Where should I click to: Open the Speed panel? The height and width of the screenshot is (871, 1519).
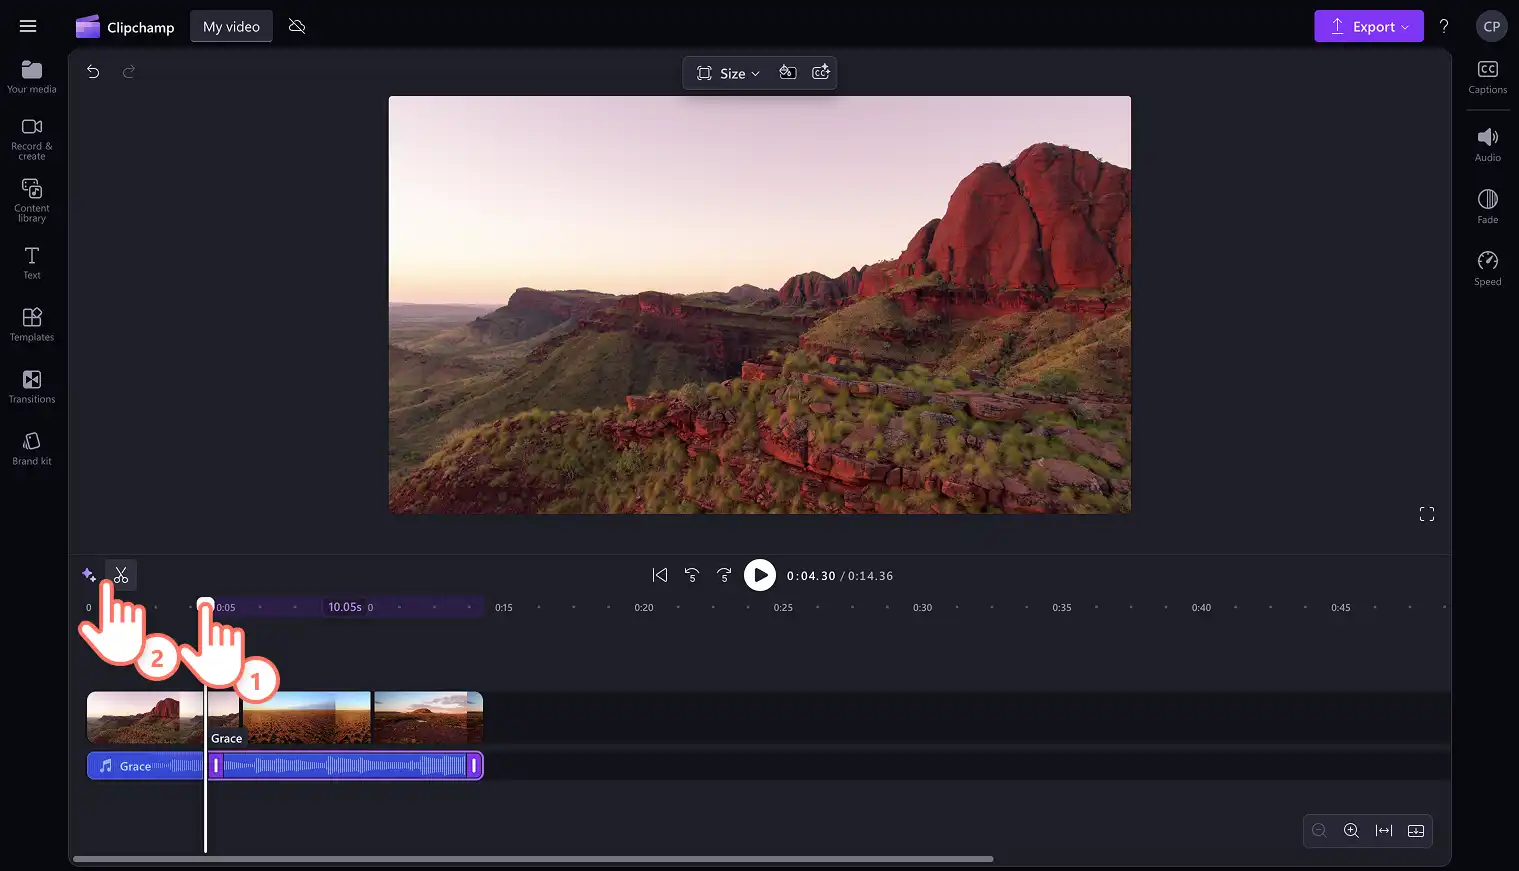click(1487, 269)
